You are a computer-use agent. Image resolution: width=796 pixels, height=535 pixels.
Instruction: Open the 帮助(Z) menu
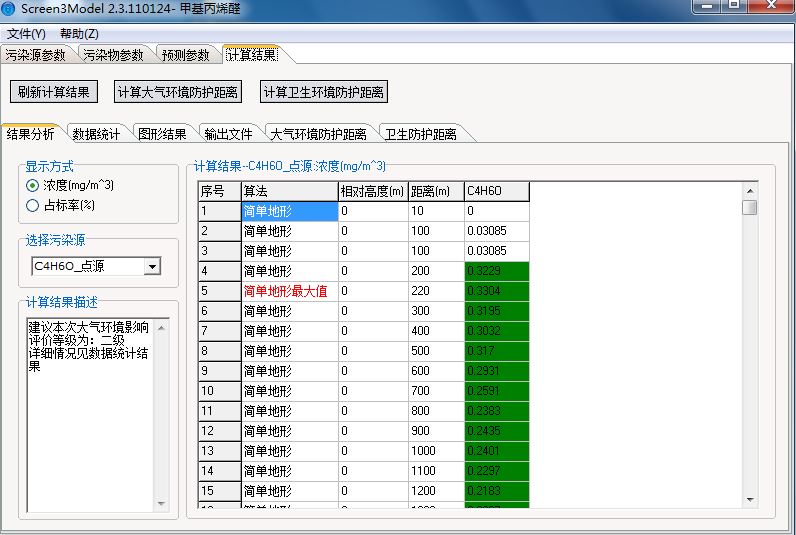(x=79, y=34)
